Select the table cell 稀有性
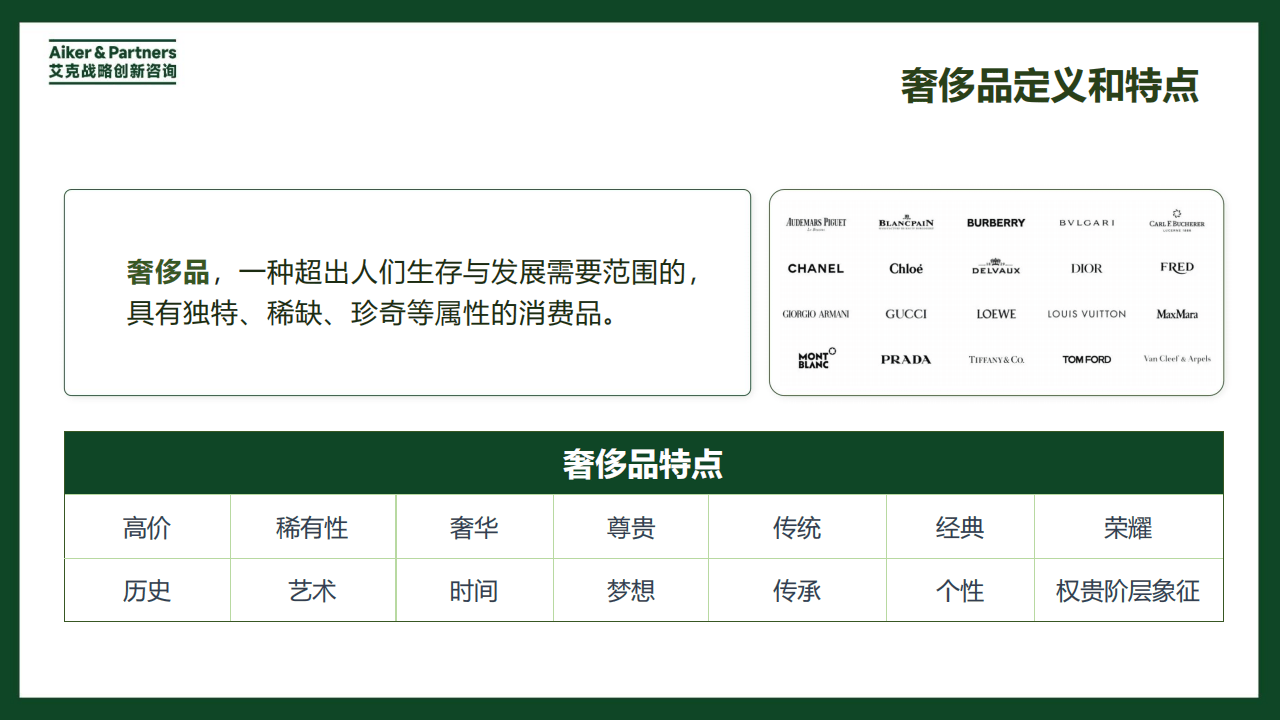1280x720 pixels. coord(312,528)
